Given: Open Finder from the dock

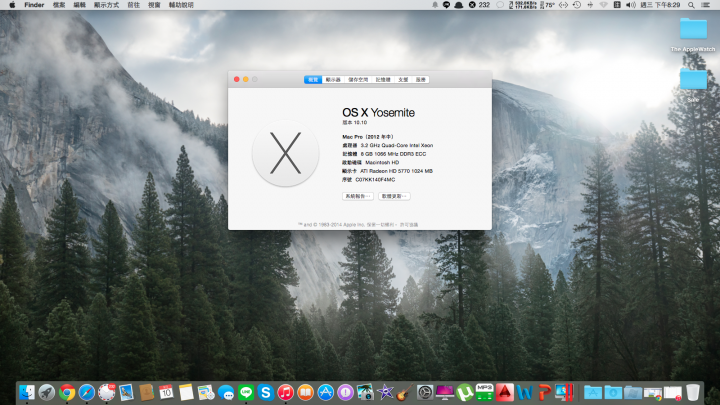Looking at the screenshot, I should (27, 393).
